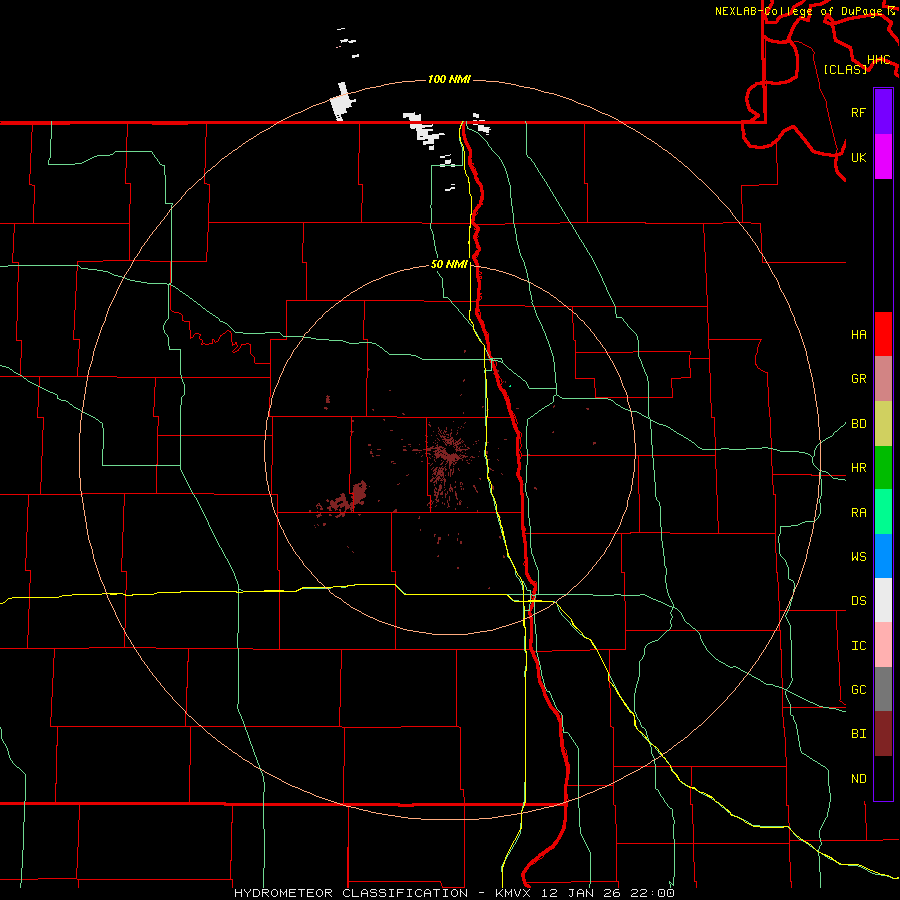Click the UK legend label
Viewport: 900px width, 900px height.
[x=858, y=157]
